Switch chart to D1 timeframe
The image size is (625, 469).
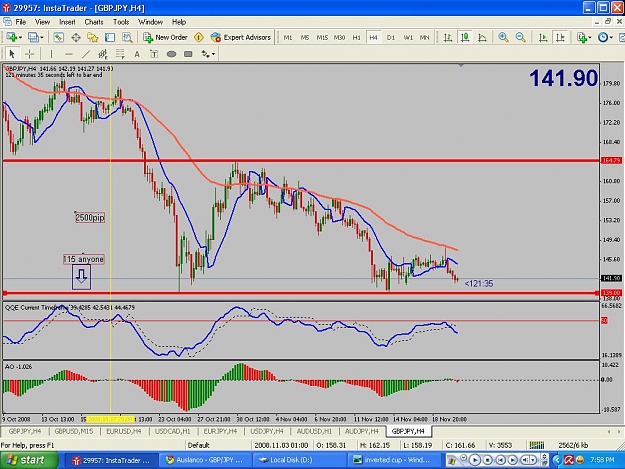[x=391, y=37]
